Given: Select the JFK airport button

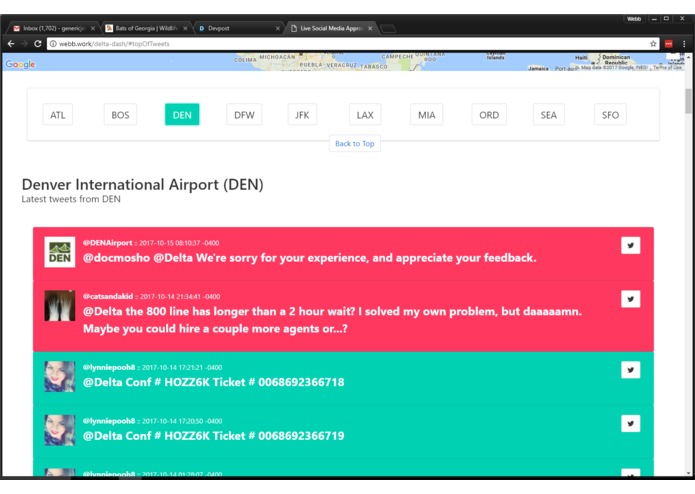Looking at the screenshot, I should pos(302,115).
